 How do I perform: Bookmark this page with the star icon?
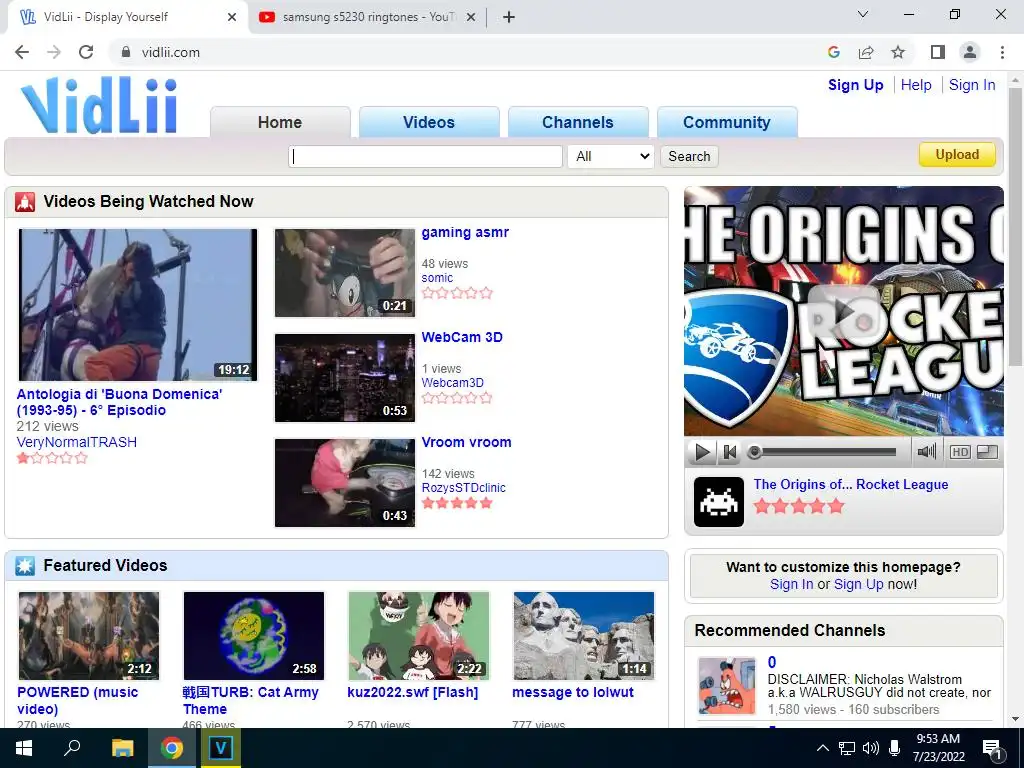(898, 52)
